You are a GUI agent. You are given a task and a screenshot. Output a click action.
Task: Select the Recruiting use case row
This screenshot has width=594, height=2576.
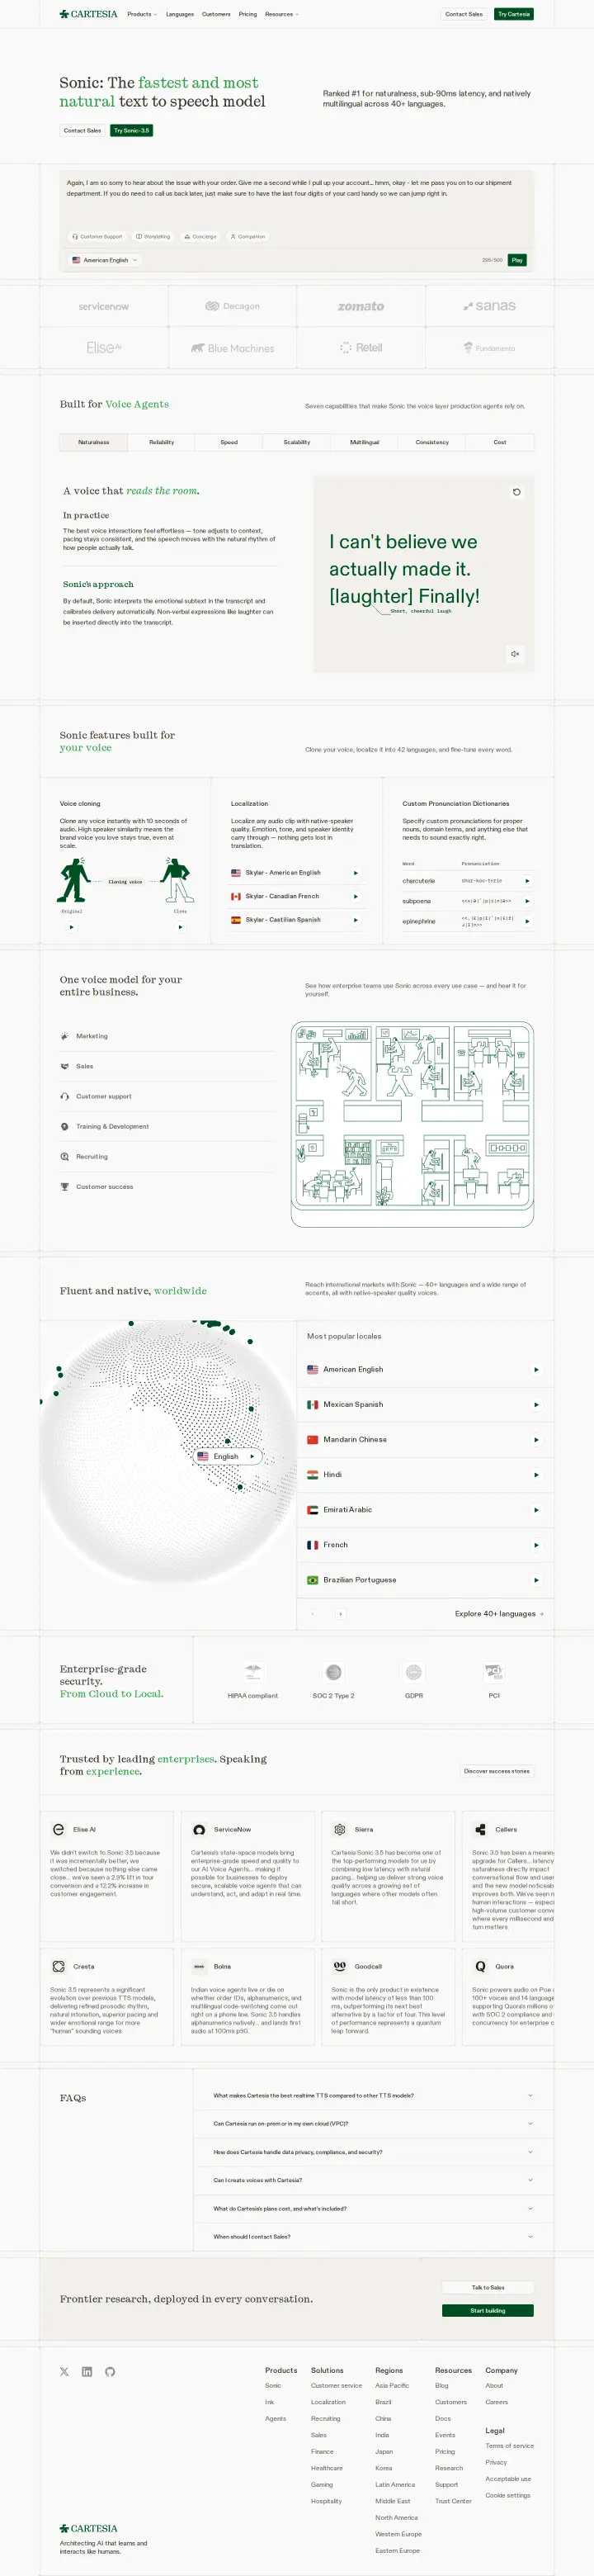(x=167, y=1156)
